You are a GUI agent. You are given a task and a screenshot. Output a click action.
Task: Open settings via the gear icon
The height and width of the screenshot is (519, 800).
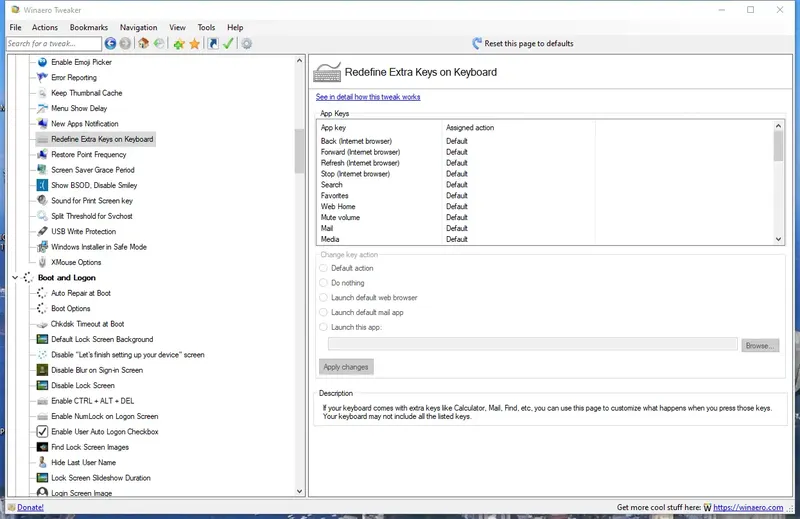[x=247, y=43]
